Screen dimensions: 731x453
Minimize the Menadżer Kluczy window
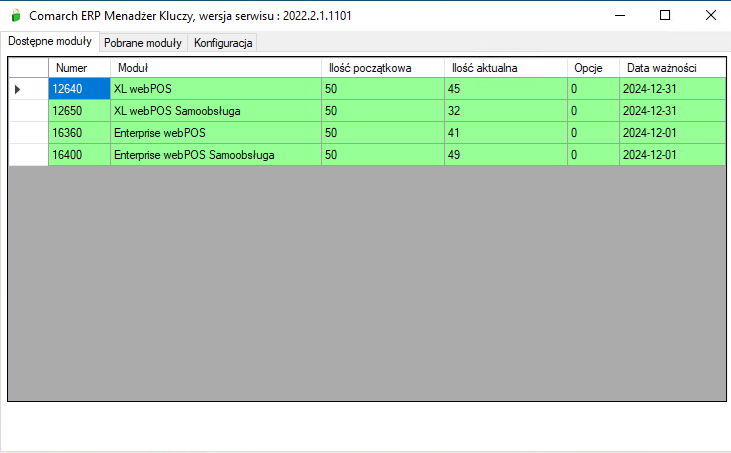tap(620, 15)
